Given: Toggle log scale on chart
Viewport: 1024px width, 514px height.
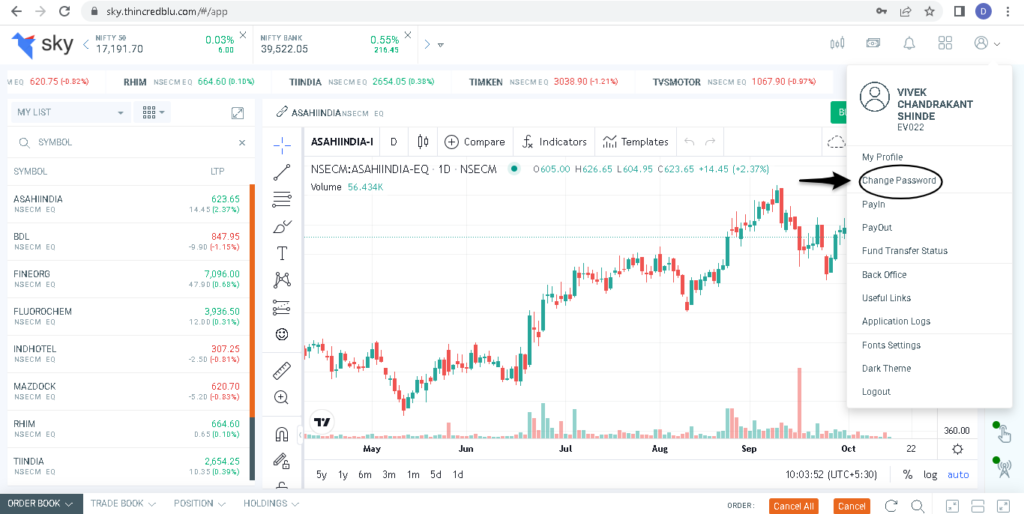Looking at the screenshot, I should (930, 475).
